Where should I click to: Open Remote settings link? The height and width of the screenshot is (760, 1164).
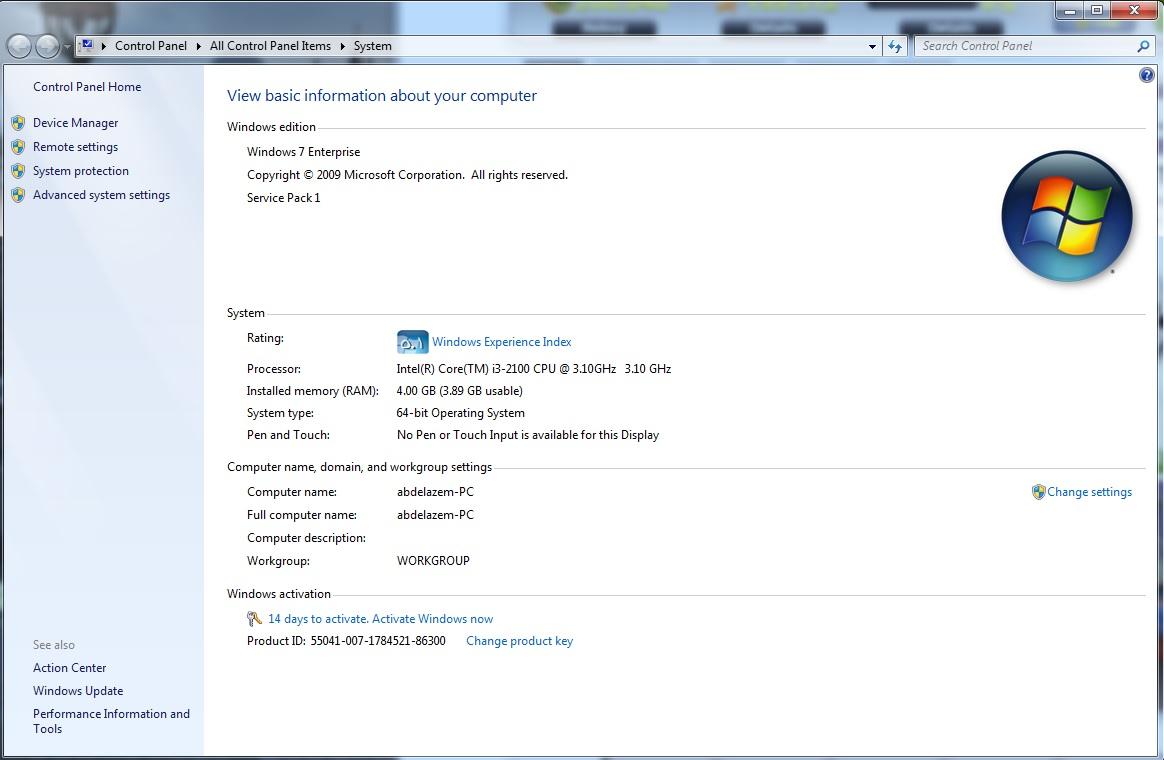point(75,147)
